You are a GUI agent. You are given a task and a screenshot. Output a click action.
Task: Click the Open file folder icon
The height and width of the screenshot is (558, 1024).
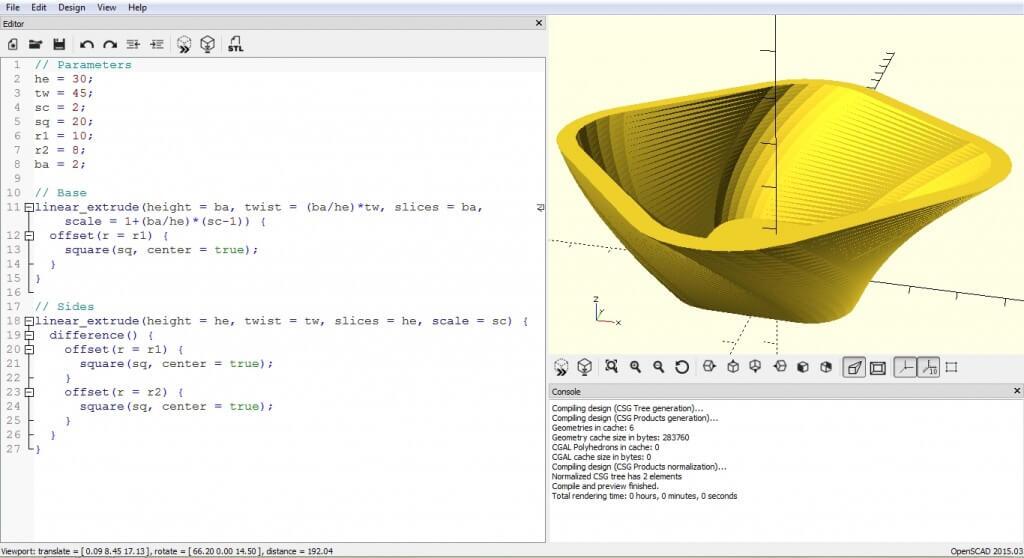(x=36, y=44)
